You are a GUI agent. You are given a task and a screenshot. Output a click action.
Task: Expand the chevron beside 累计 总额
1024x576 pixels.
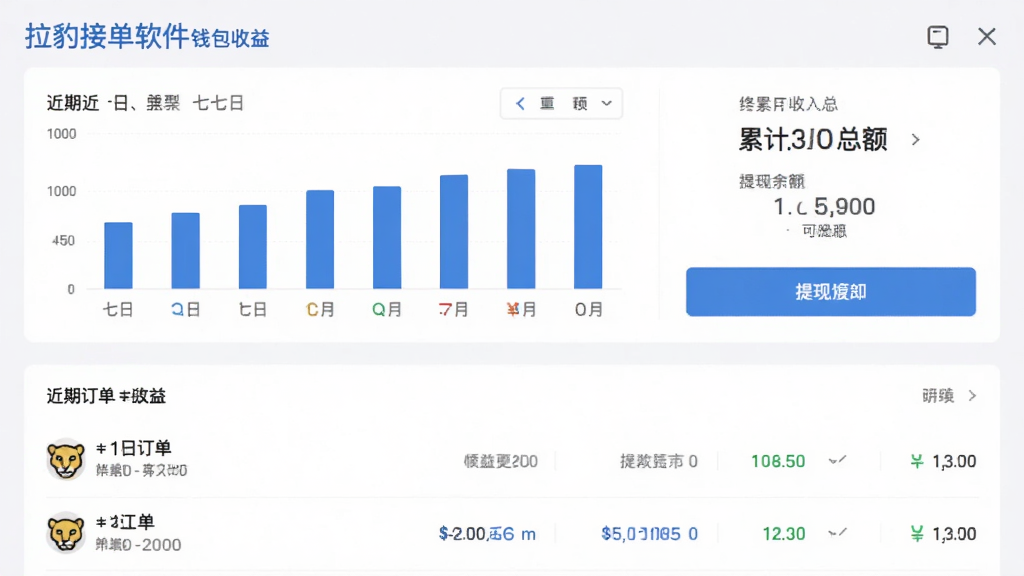pos(916,140)
